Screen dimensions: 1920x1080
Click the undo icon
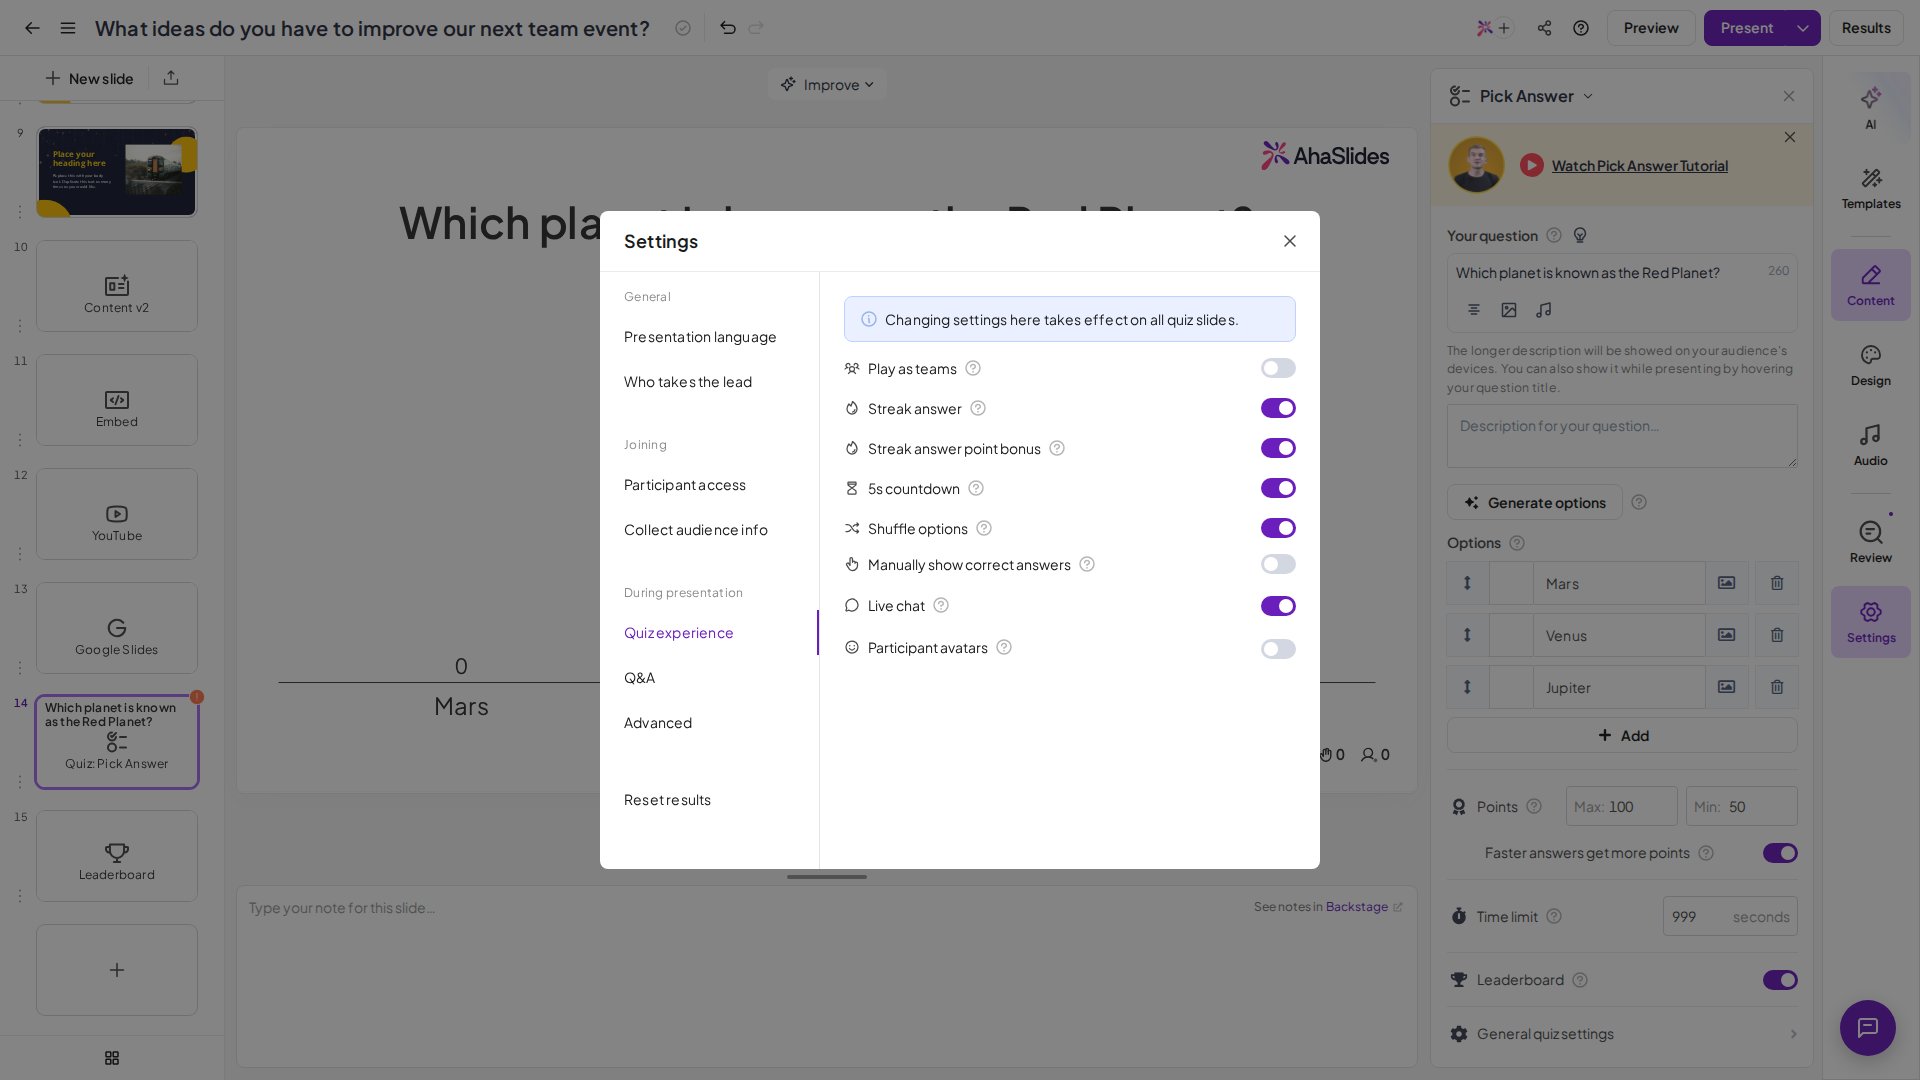coord(728,28)
